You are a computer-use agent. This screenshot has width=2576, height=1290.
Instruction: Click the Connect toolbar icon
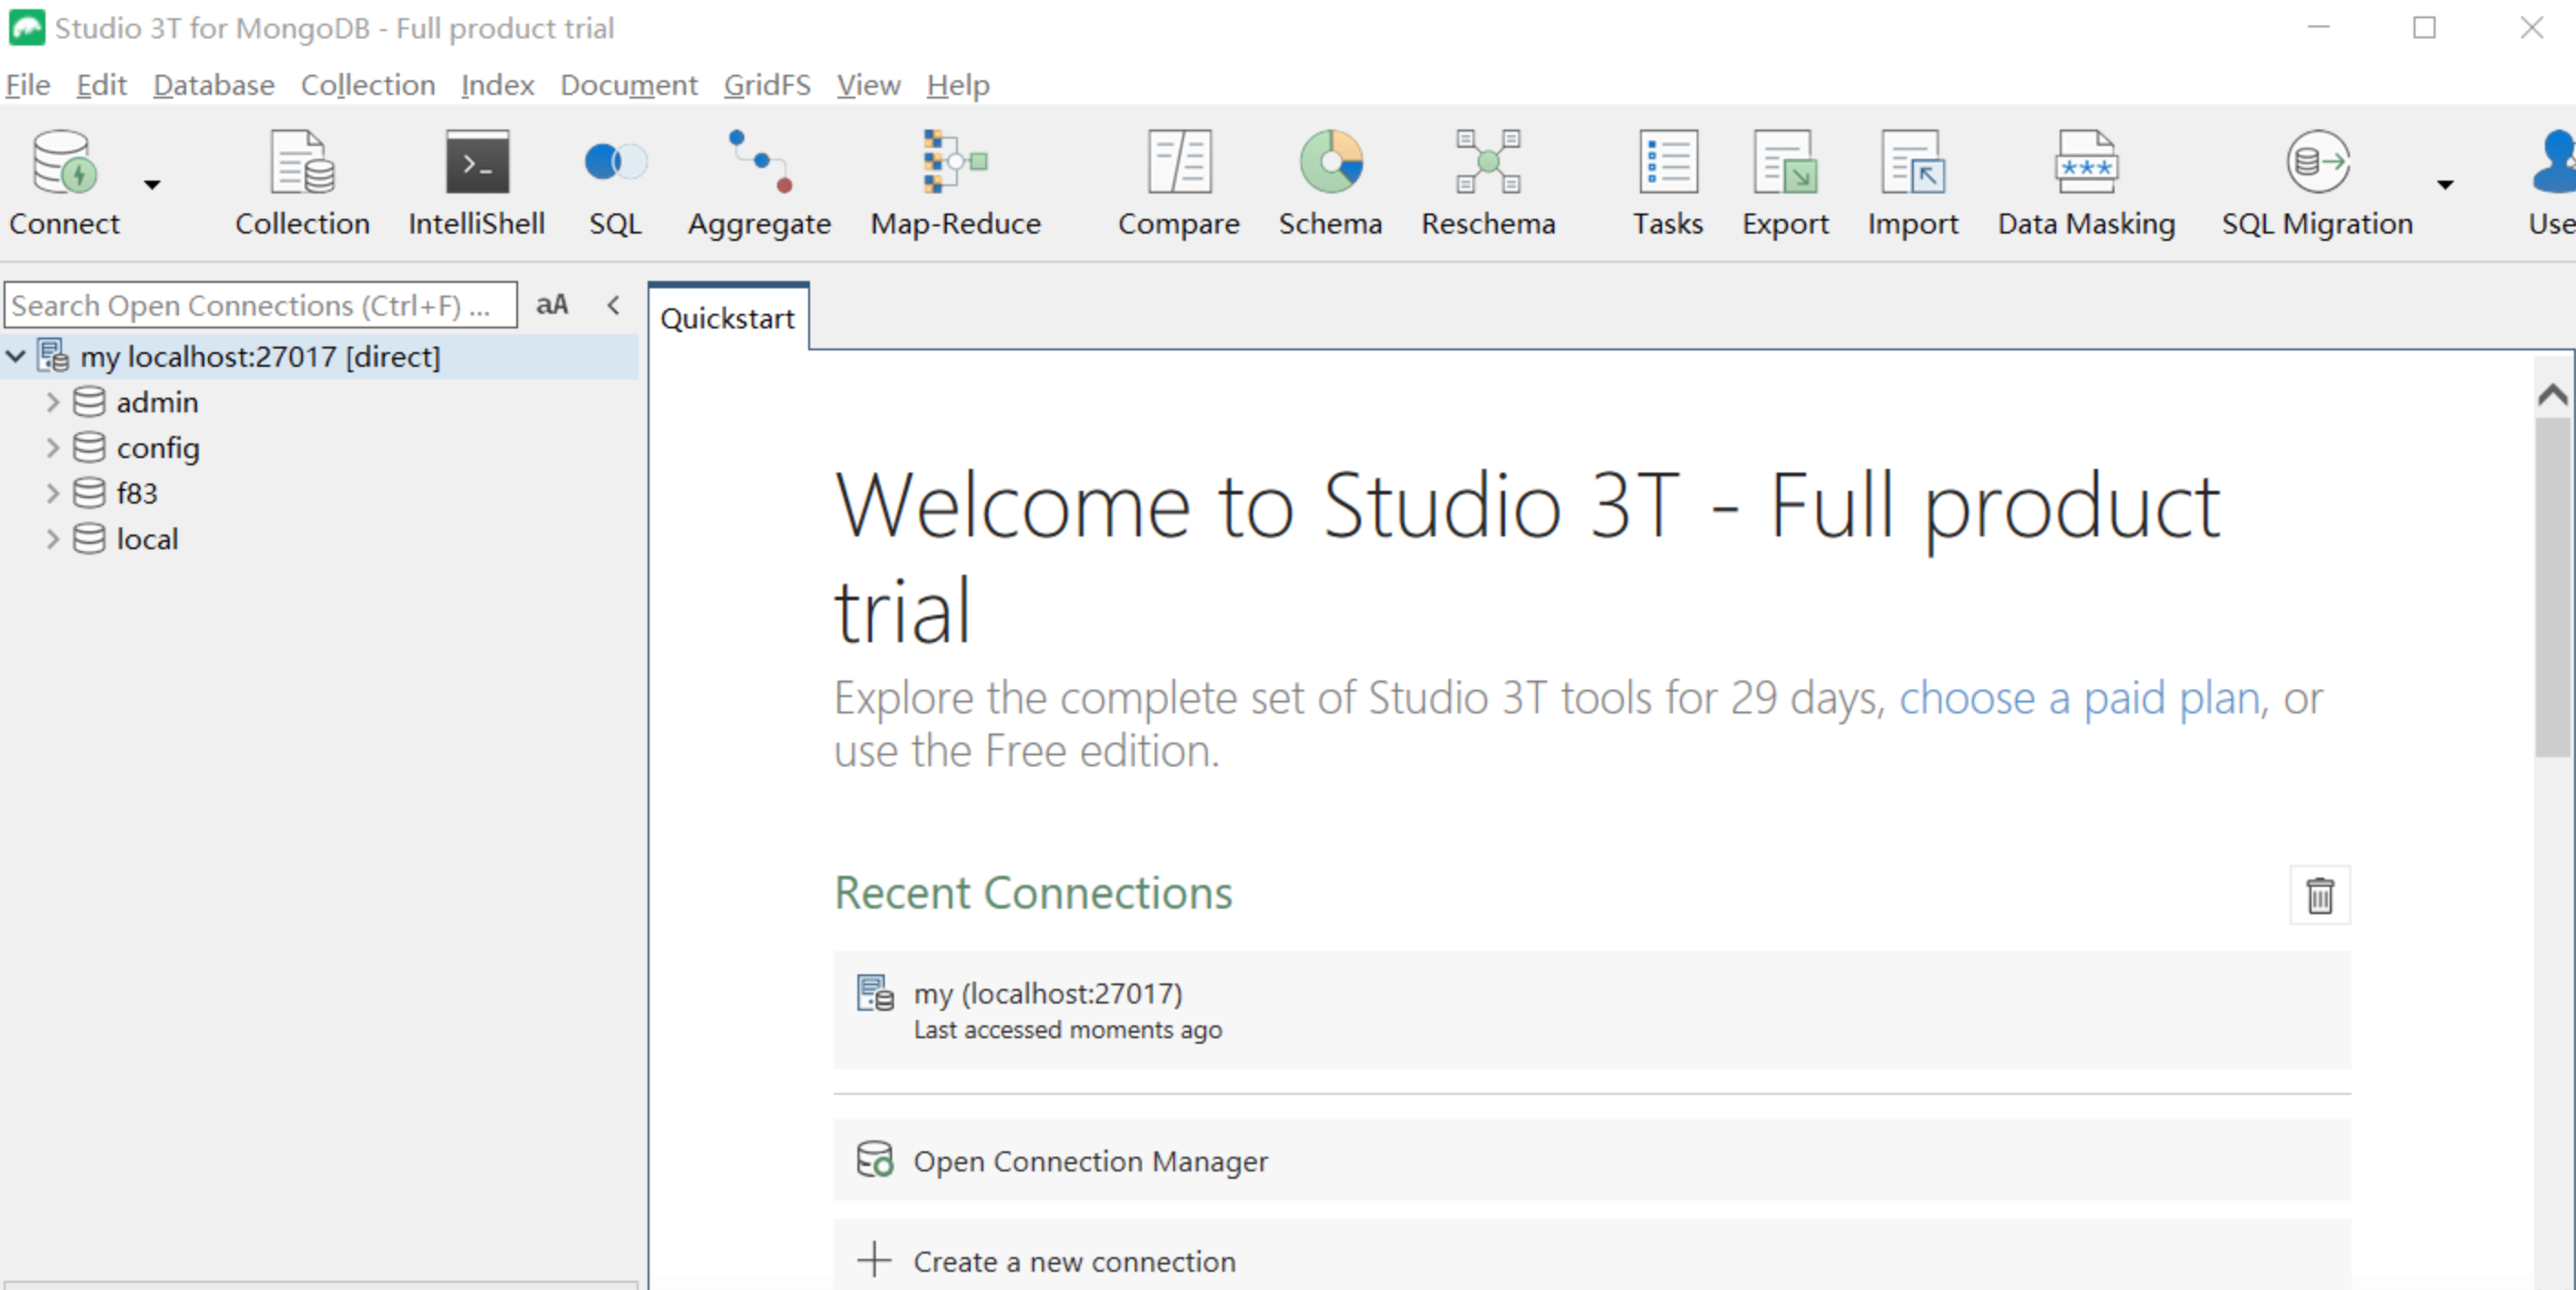click(64, 182)
